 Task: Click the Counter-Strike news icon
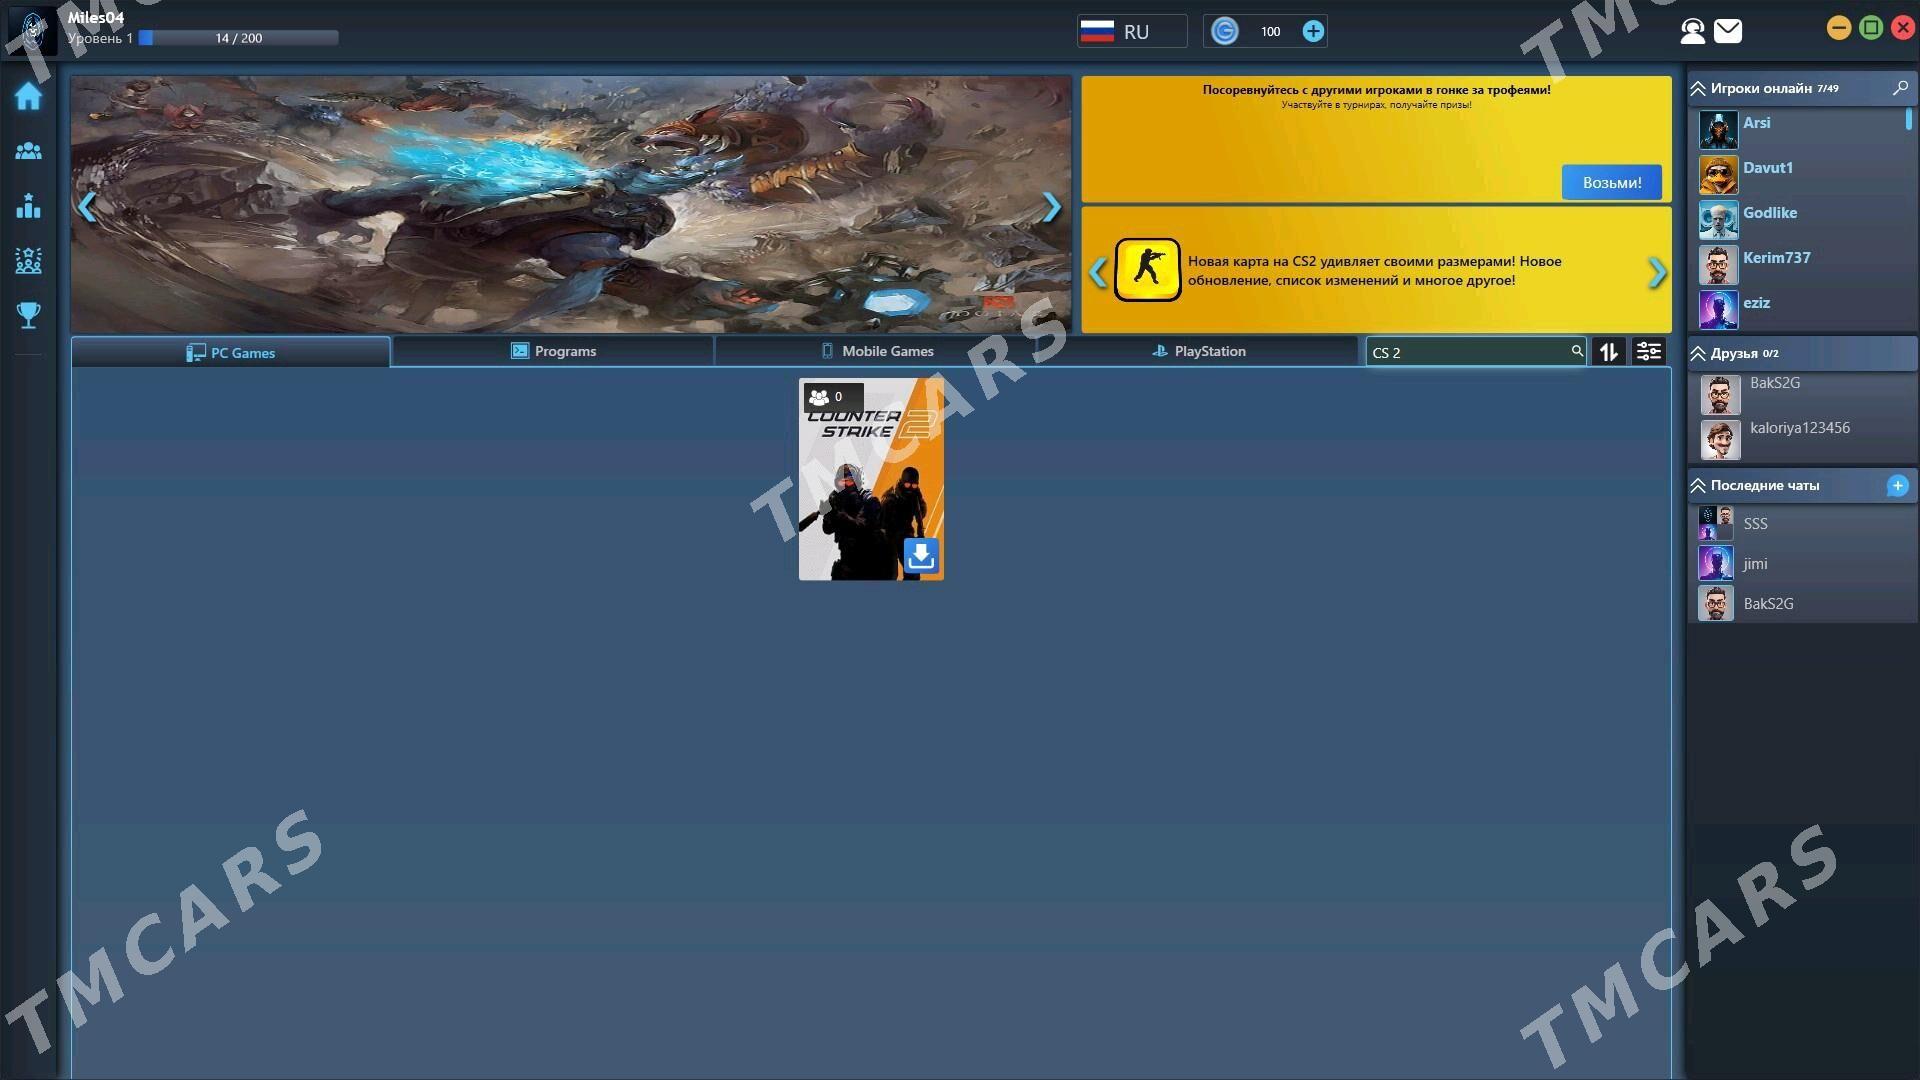1147,269
